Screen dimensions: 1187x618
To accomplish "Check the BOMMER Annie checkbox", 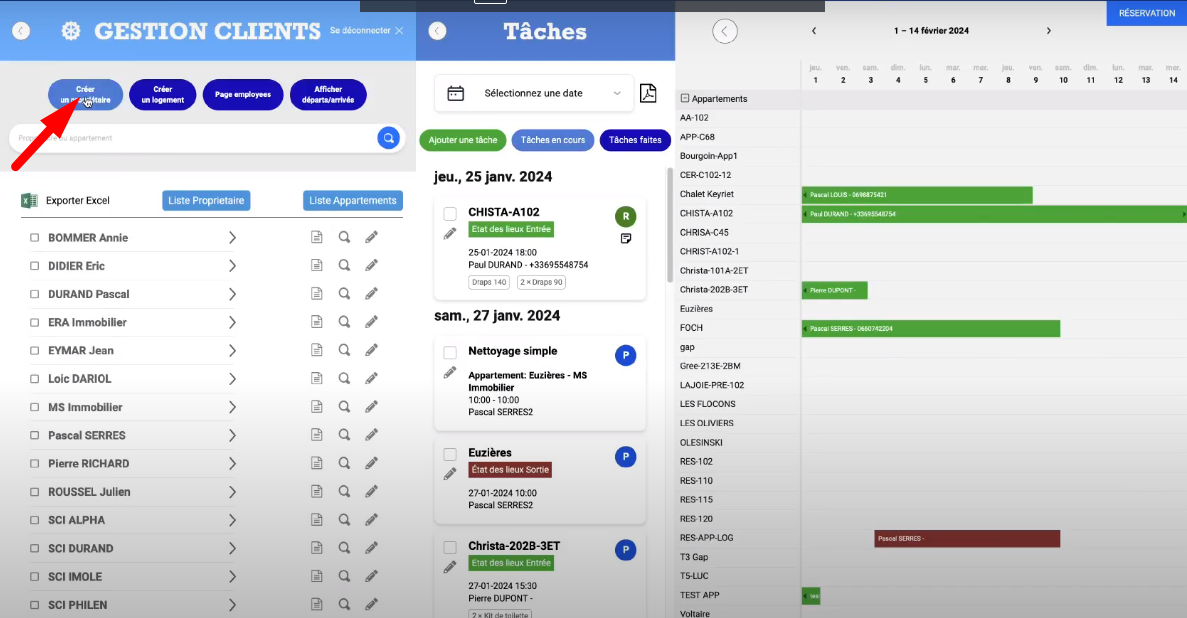I will [x=34, y=238].
